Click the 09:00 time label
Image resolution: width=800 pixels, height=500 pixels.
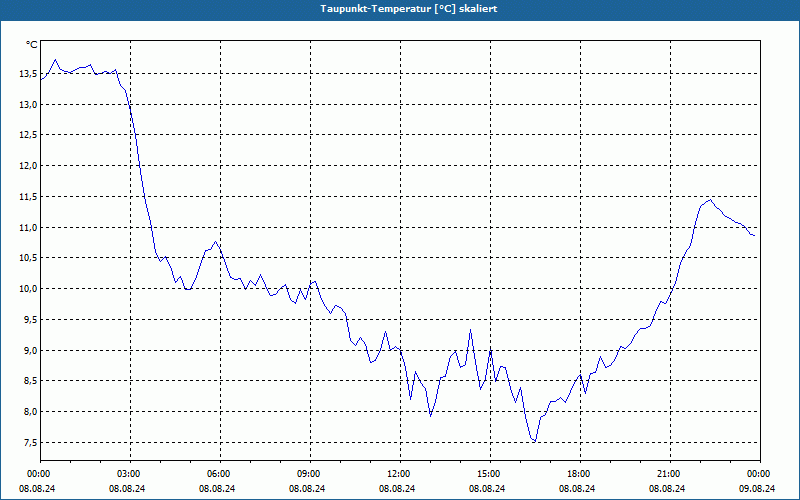click(x=307, y=474)
